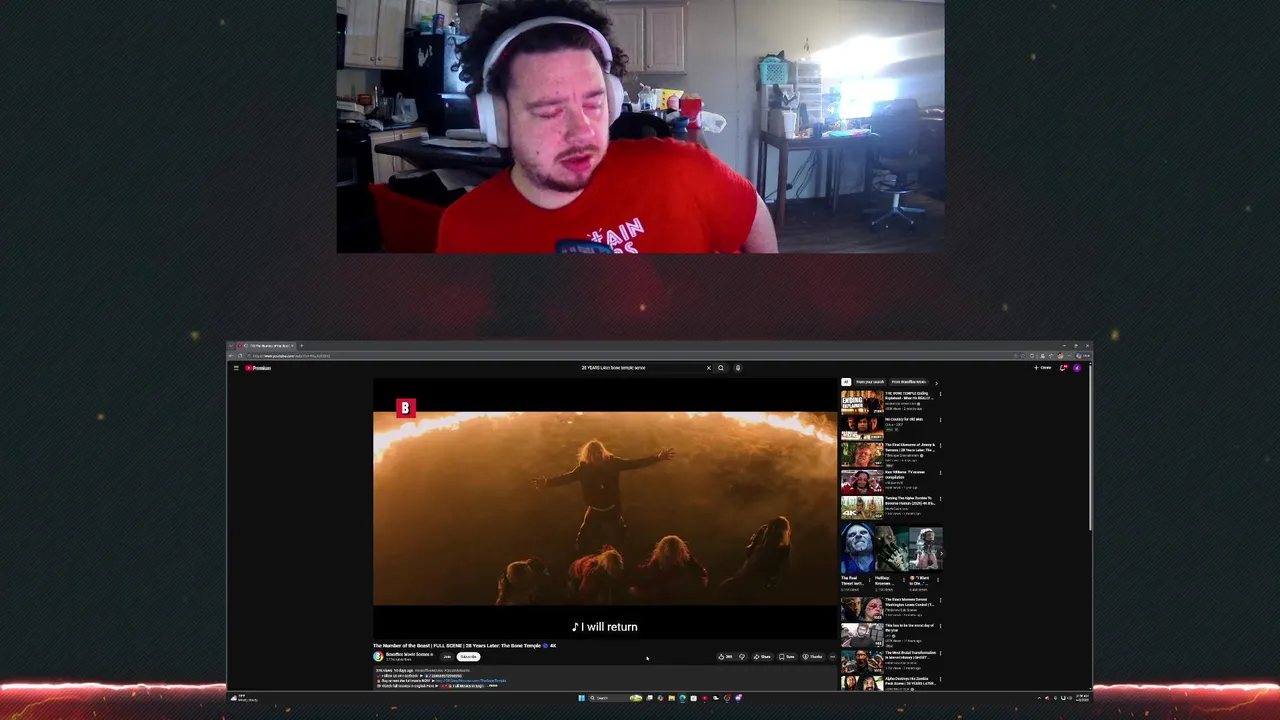Viewport: 1280px width, 720px height.
Task: Click the Create button
Action: pos(1043,368)
